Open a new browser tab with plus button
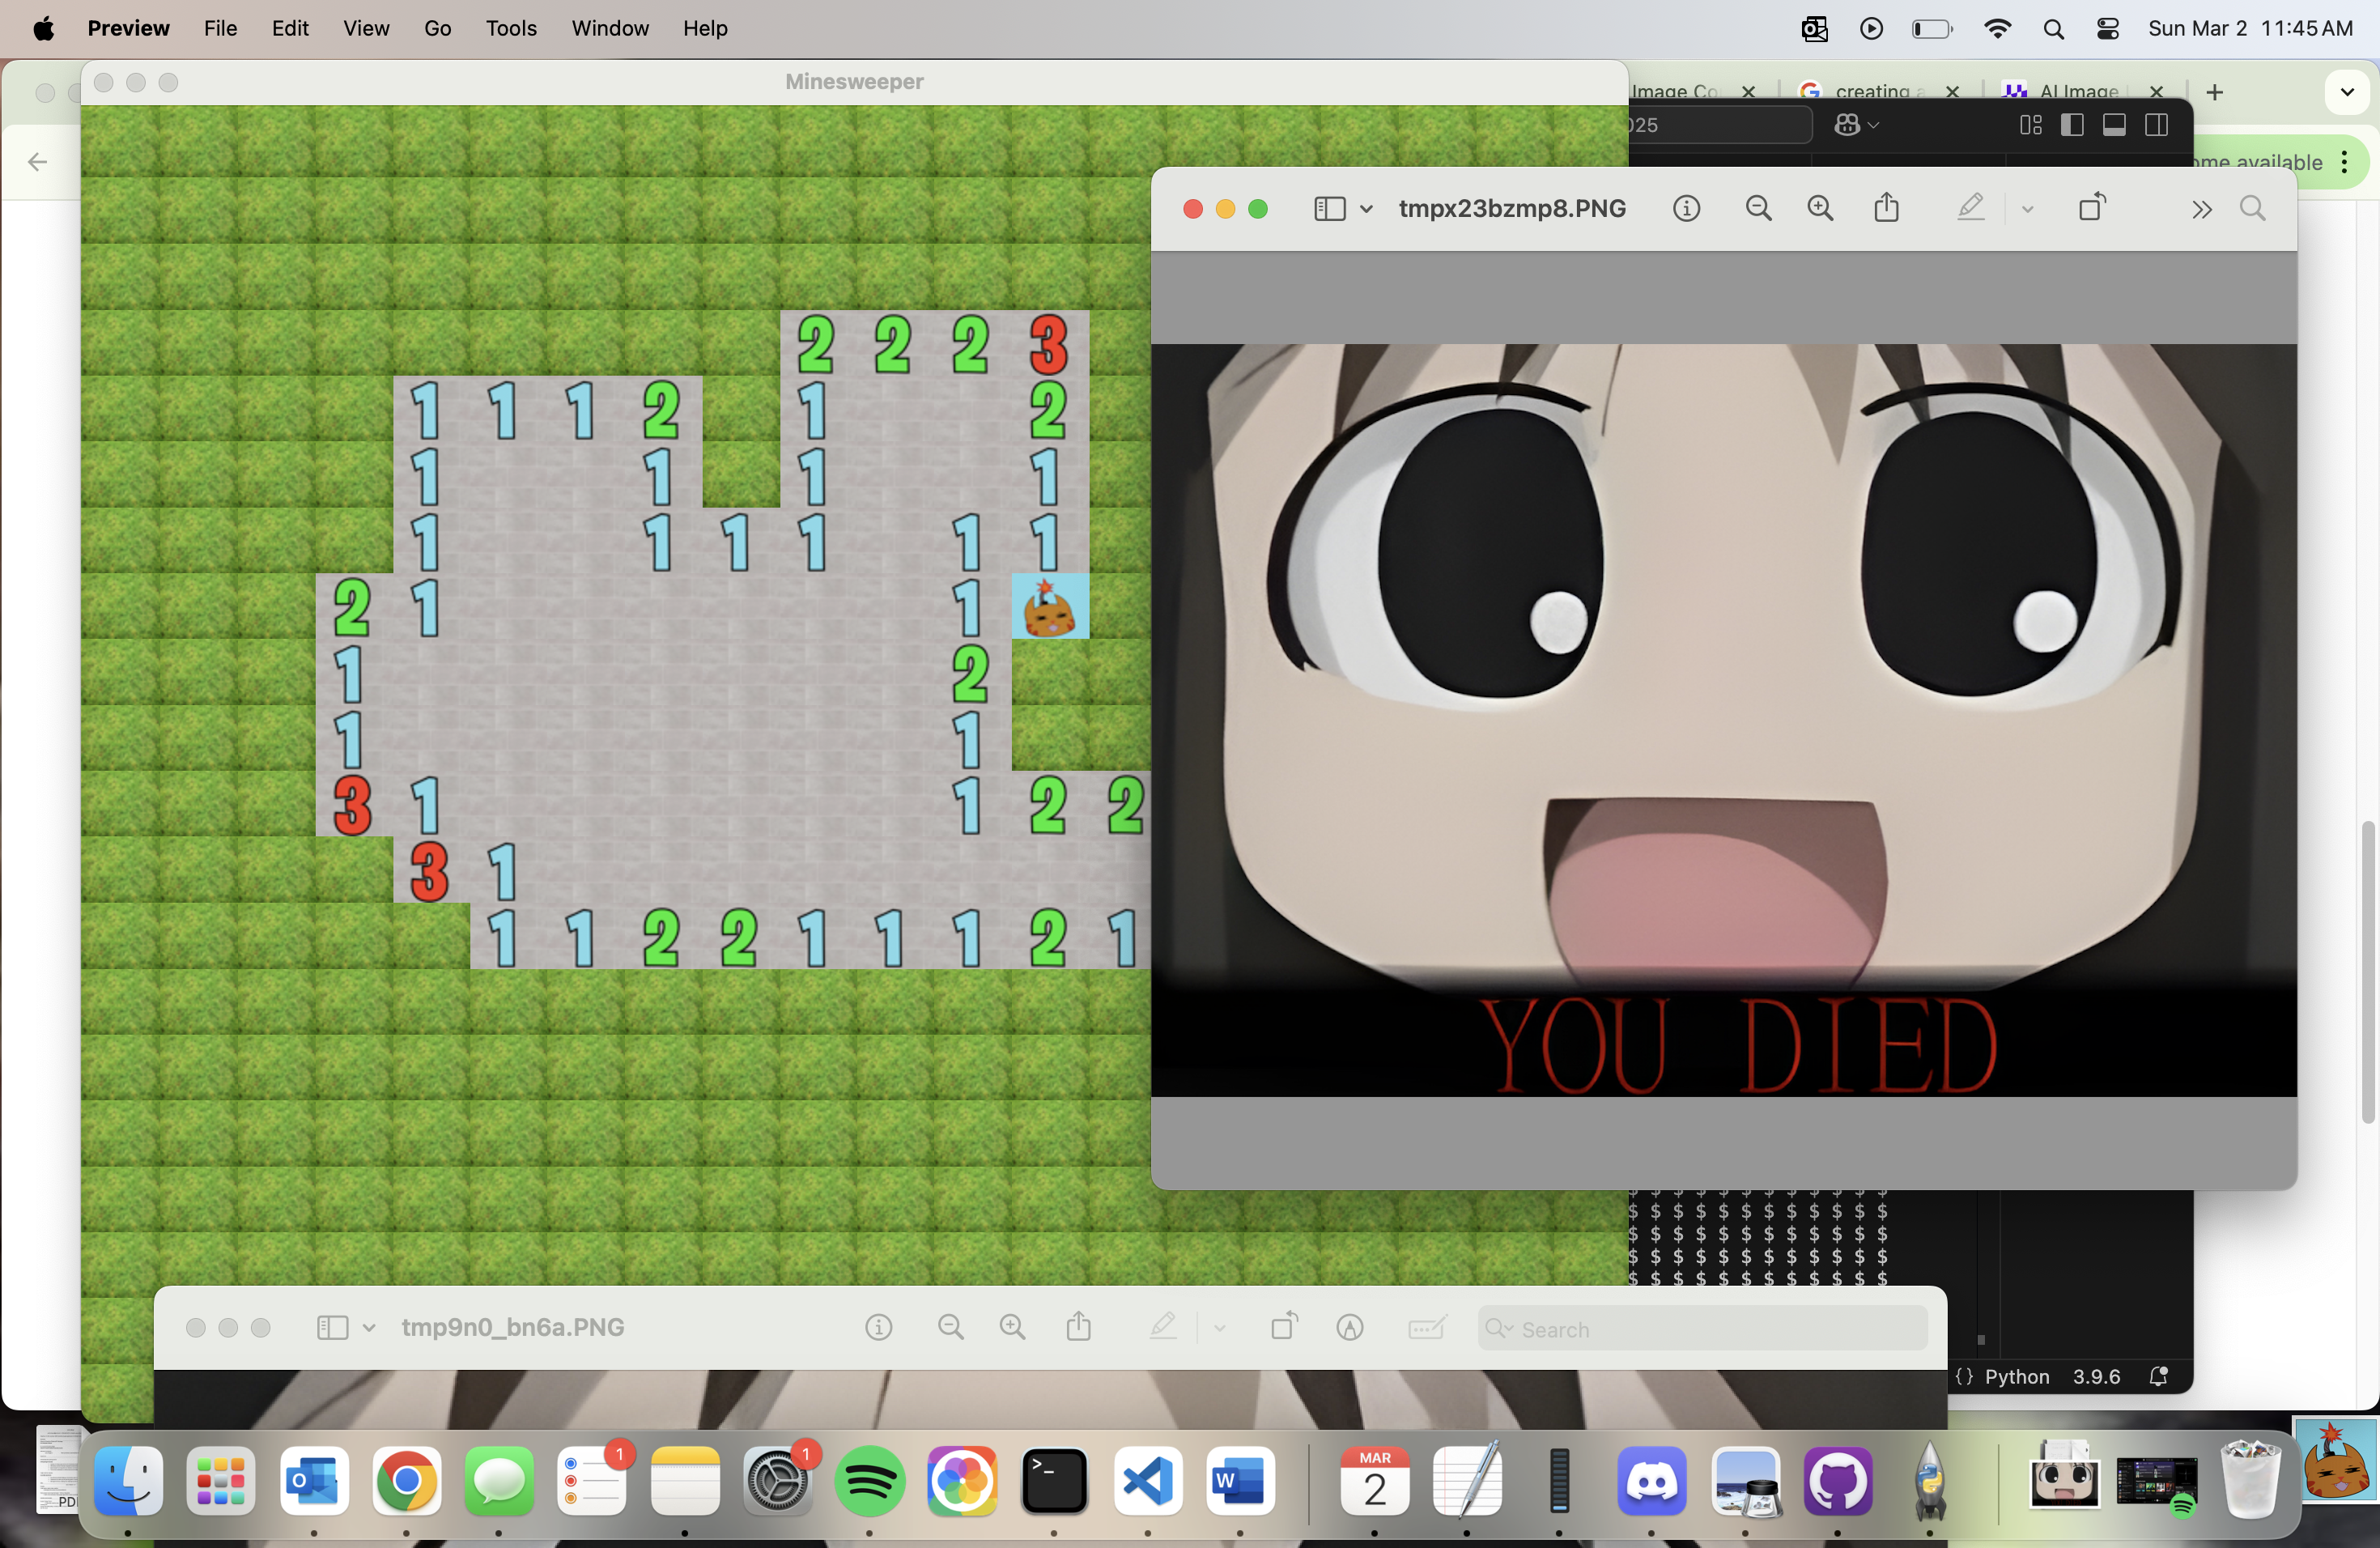This screenshot has width=2380, height=1548. tap(2214, 92)
